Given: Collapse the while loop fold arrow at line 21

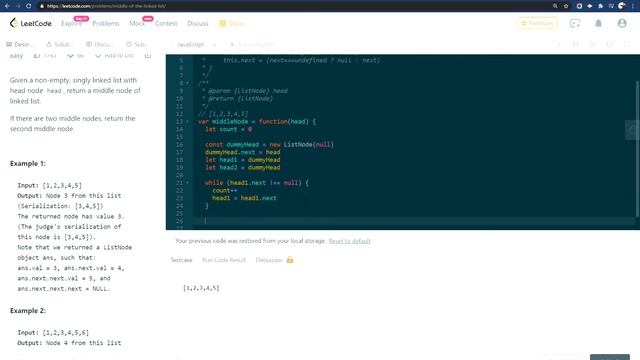Looking at the screenshot, I should click(188, 183).
